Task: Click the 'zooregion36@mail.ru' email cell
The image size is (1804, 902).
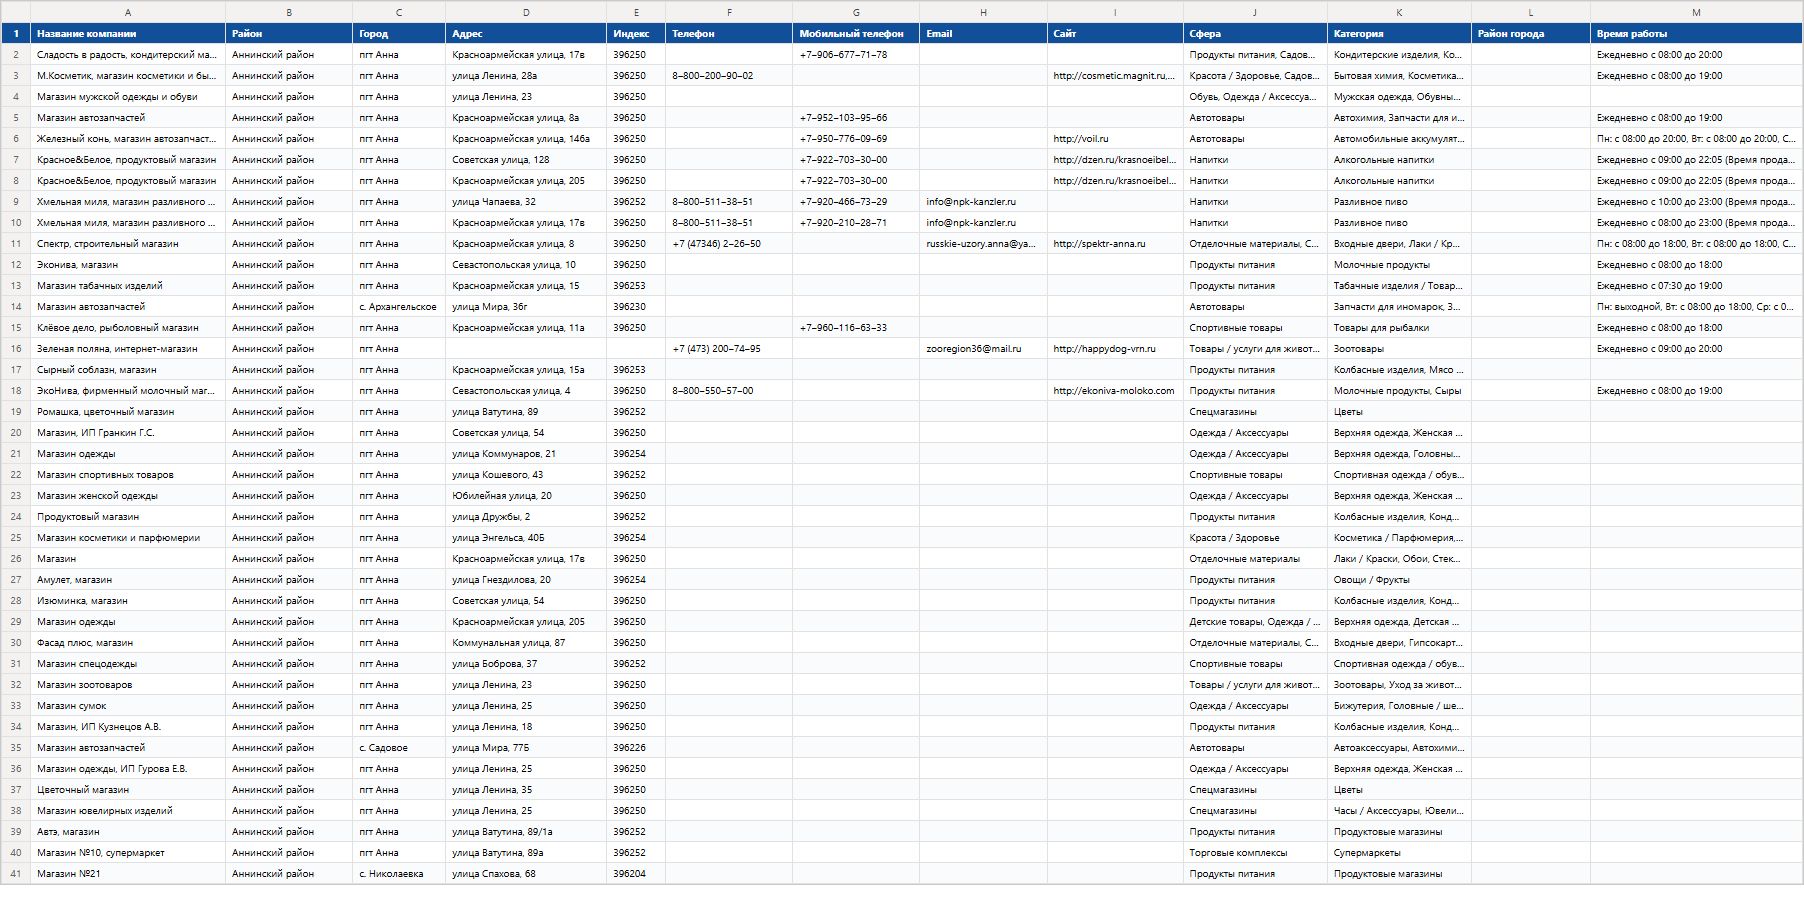Action: click(x=983, y=348)
